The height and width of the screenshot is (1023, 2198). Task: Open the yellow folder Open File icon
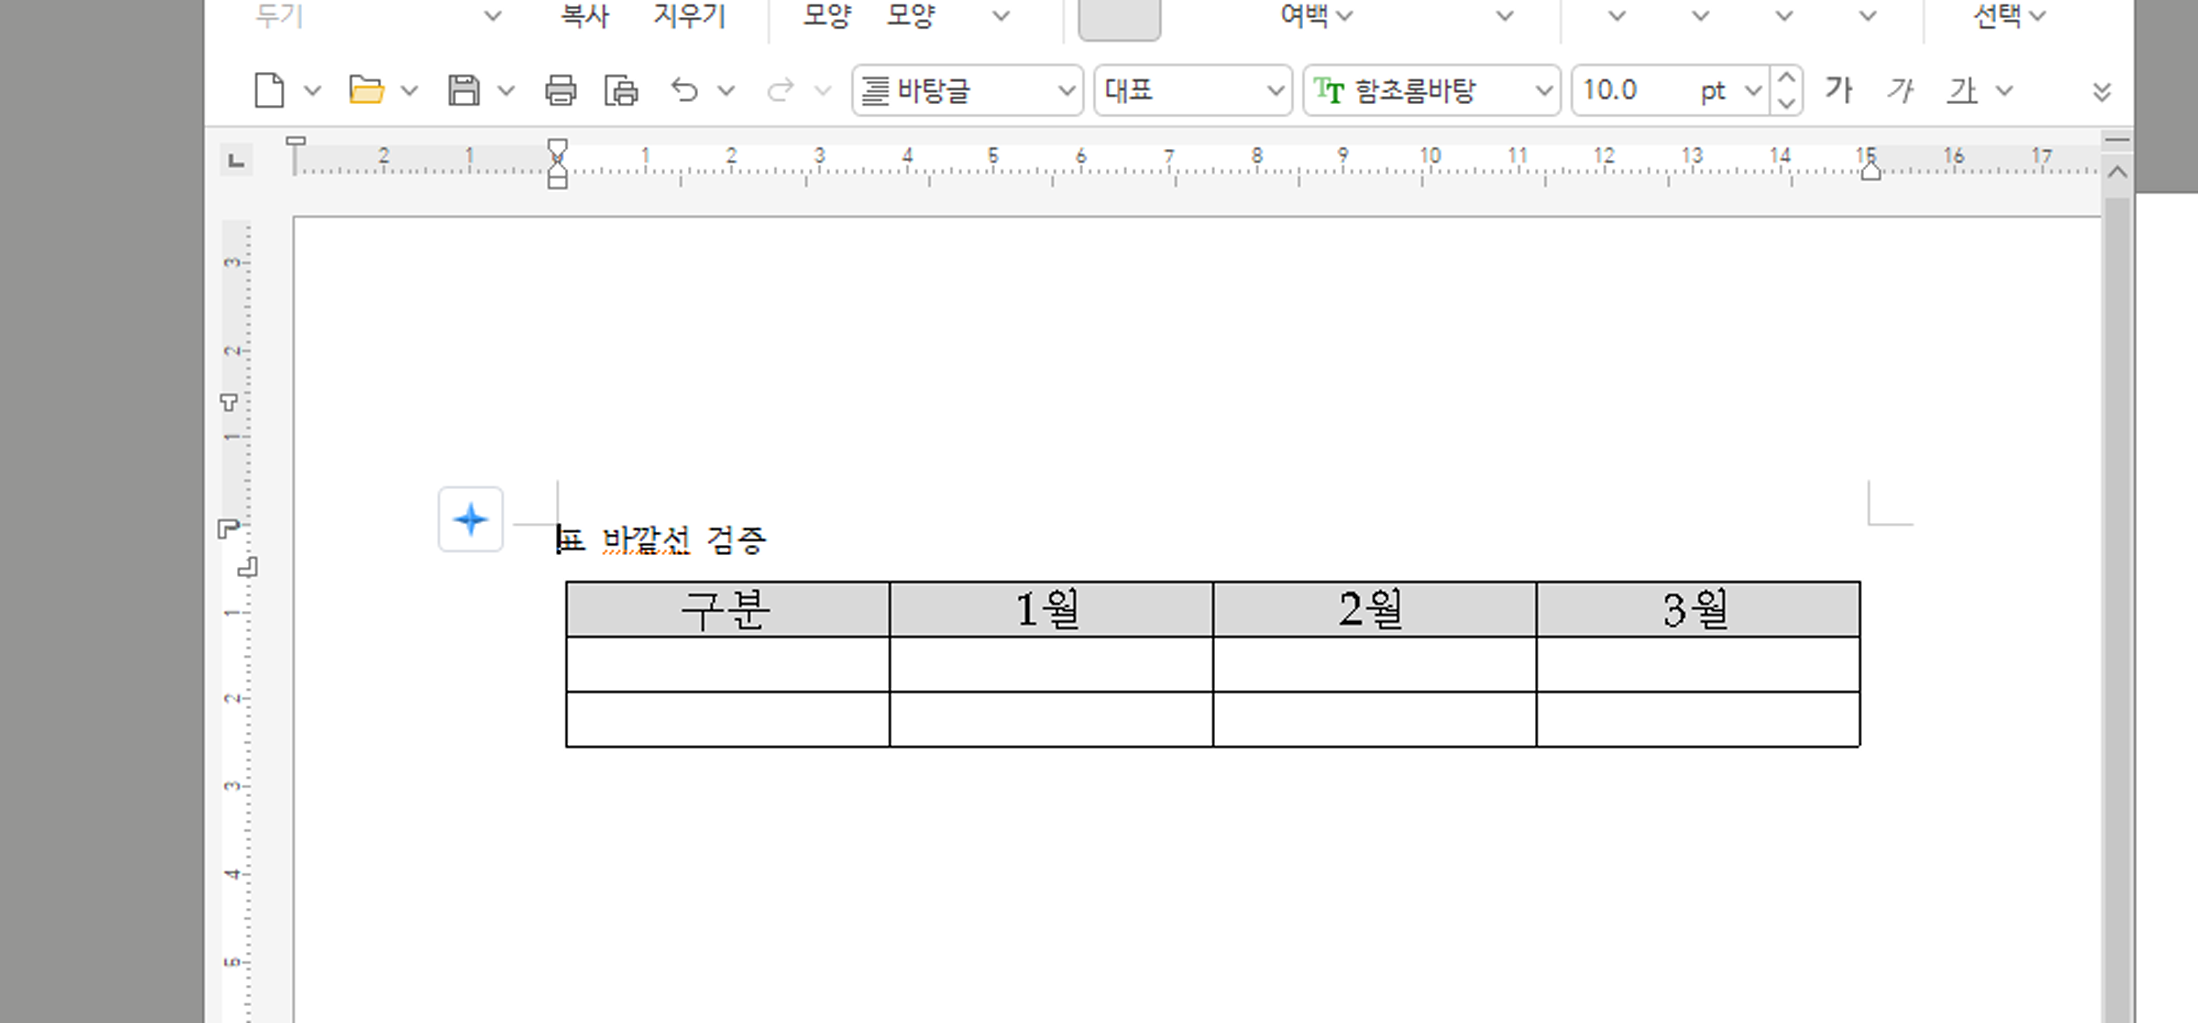point(366,91)
